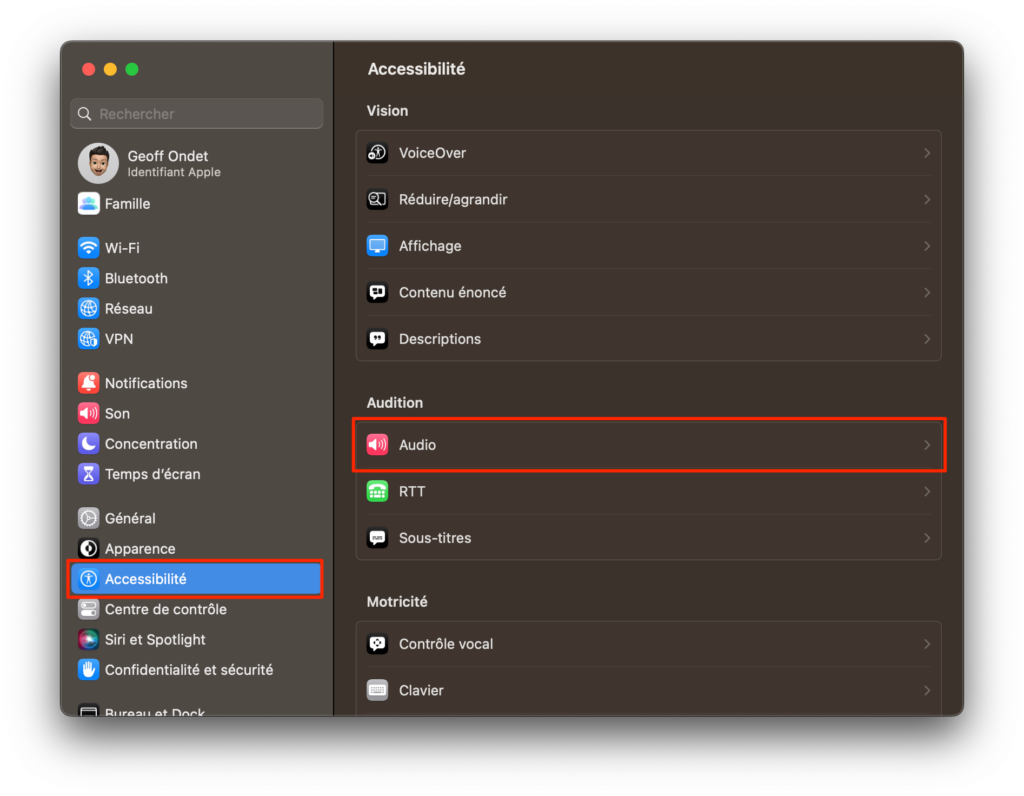Switch to Général settings
The image size is (1024, 796).
(x=196, y=518)
